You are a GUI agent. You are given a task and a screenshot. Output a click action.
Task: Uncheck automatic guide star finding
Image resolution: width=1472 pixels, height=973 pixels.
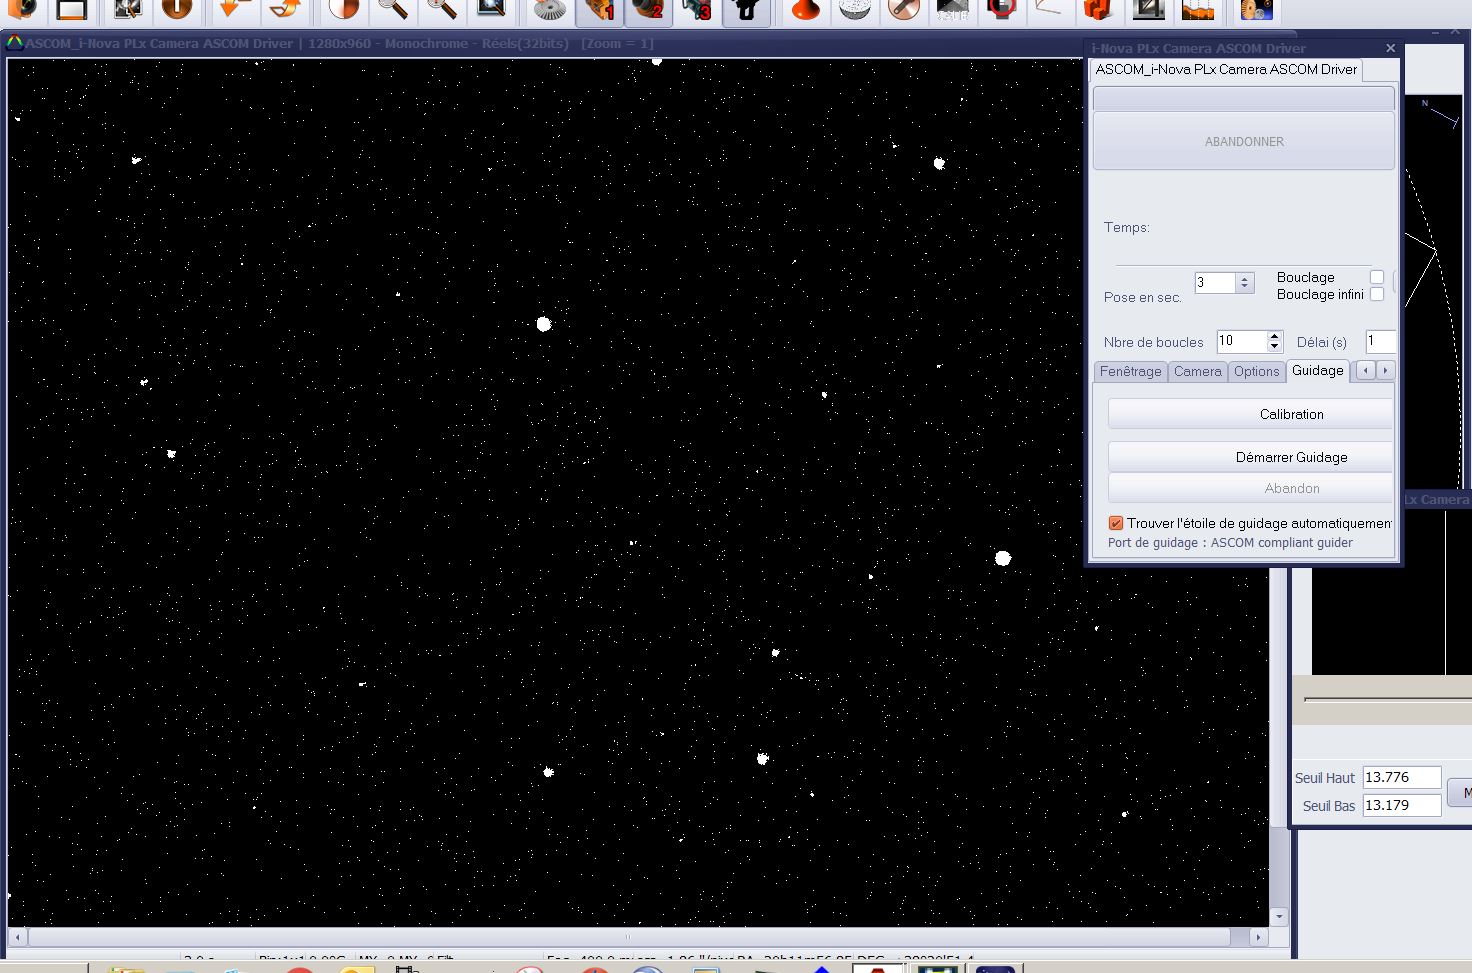1116,523
